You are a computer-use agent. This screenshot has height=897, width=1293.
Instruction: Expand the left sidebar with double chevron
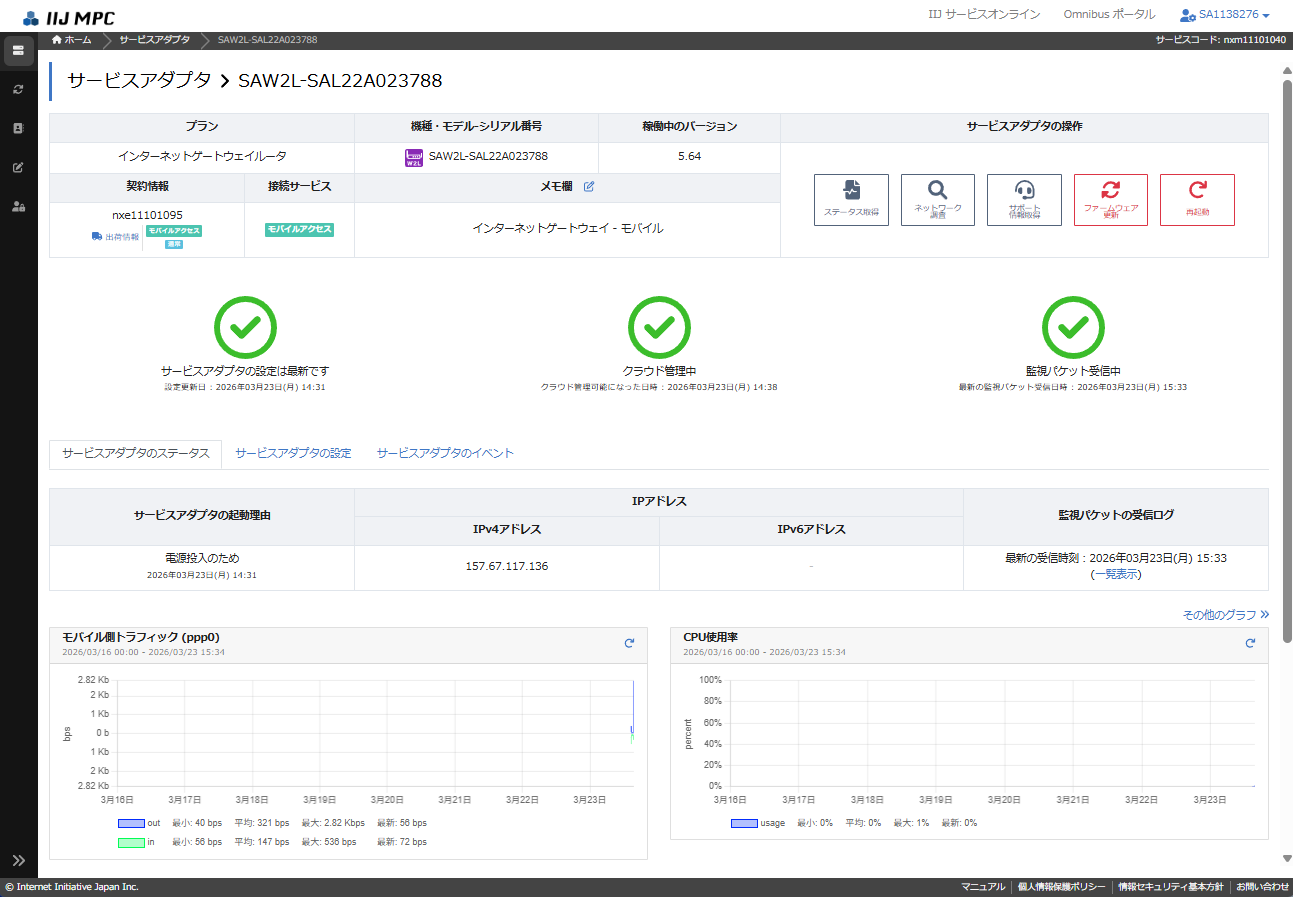tap(18, 860)
